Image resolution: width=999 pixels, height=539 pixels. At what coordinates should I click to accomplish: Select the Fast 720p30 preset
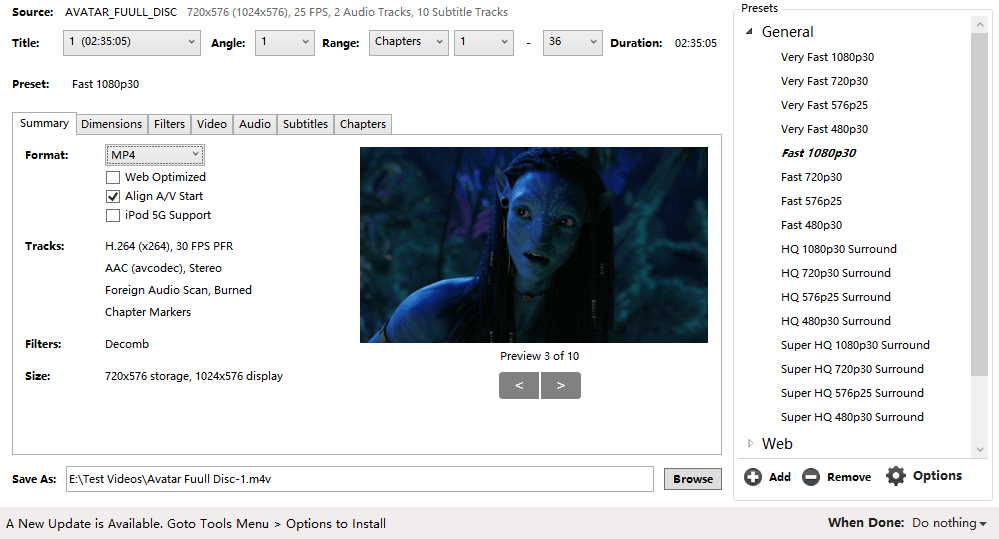click(811, 177)
